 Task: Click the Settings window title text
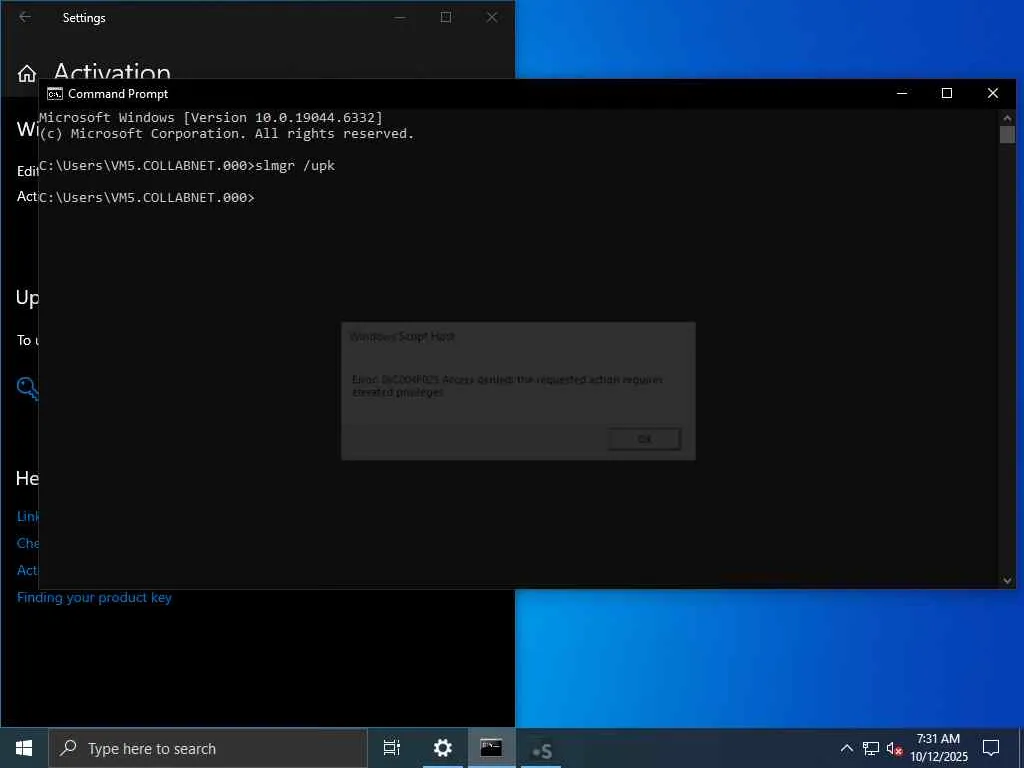(x=84, y=18)
